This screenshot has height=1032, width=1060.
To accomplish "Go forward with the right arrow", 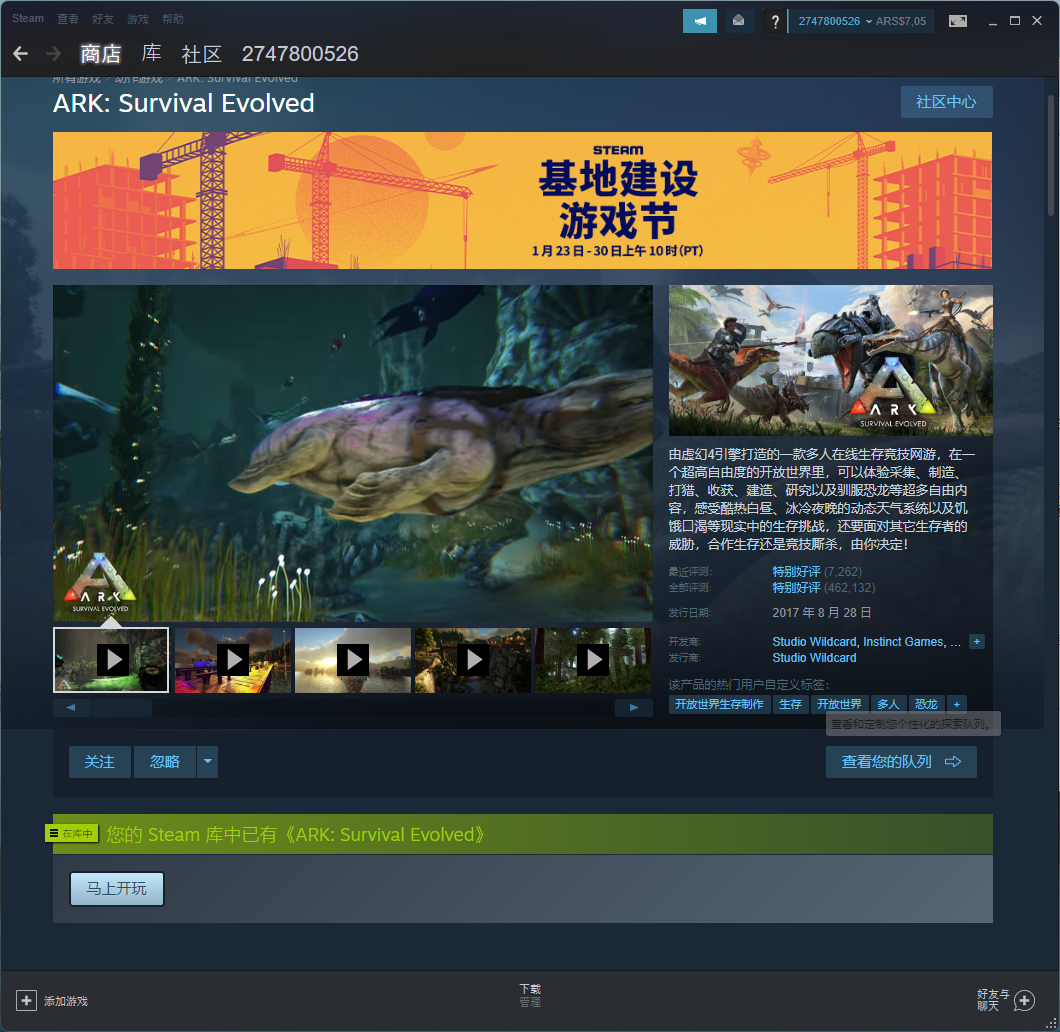I will (53, 53).
